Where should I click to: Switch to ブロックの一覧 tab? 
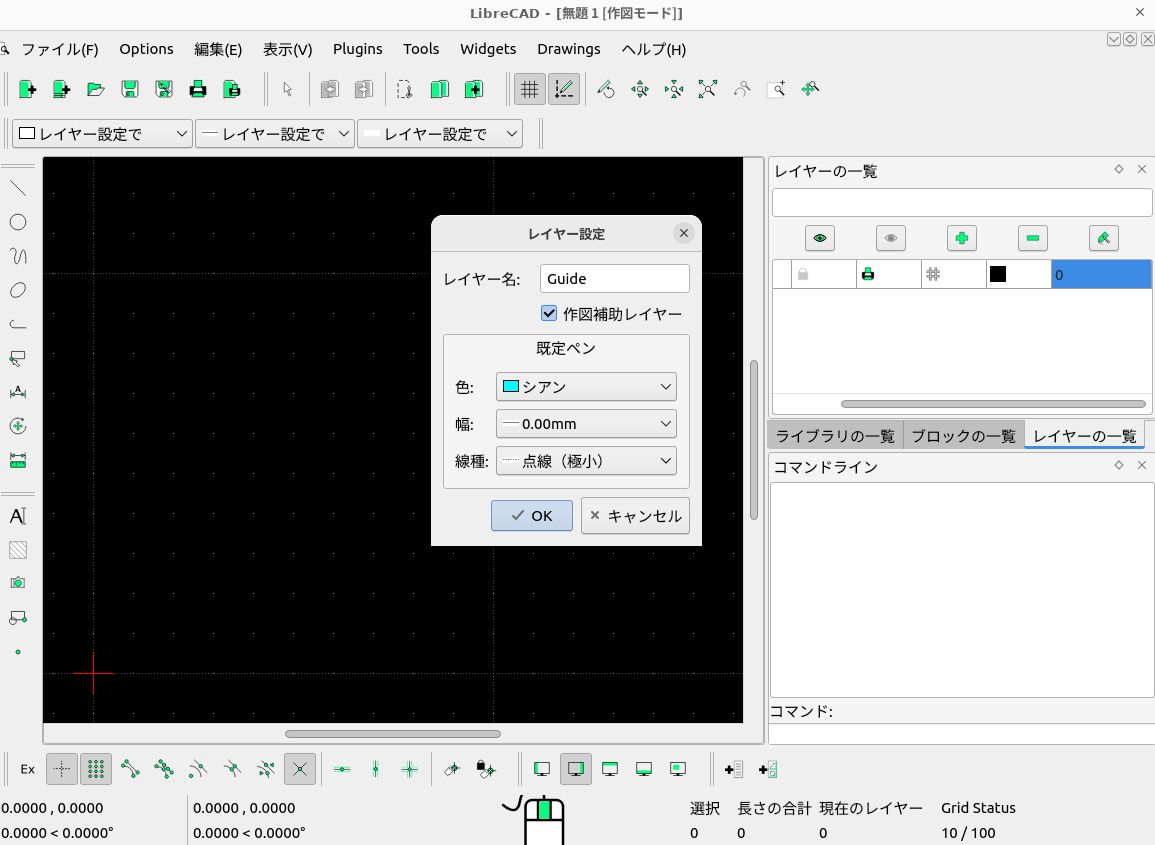[963, 436]
